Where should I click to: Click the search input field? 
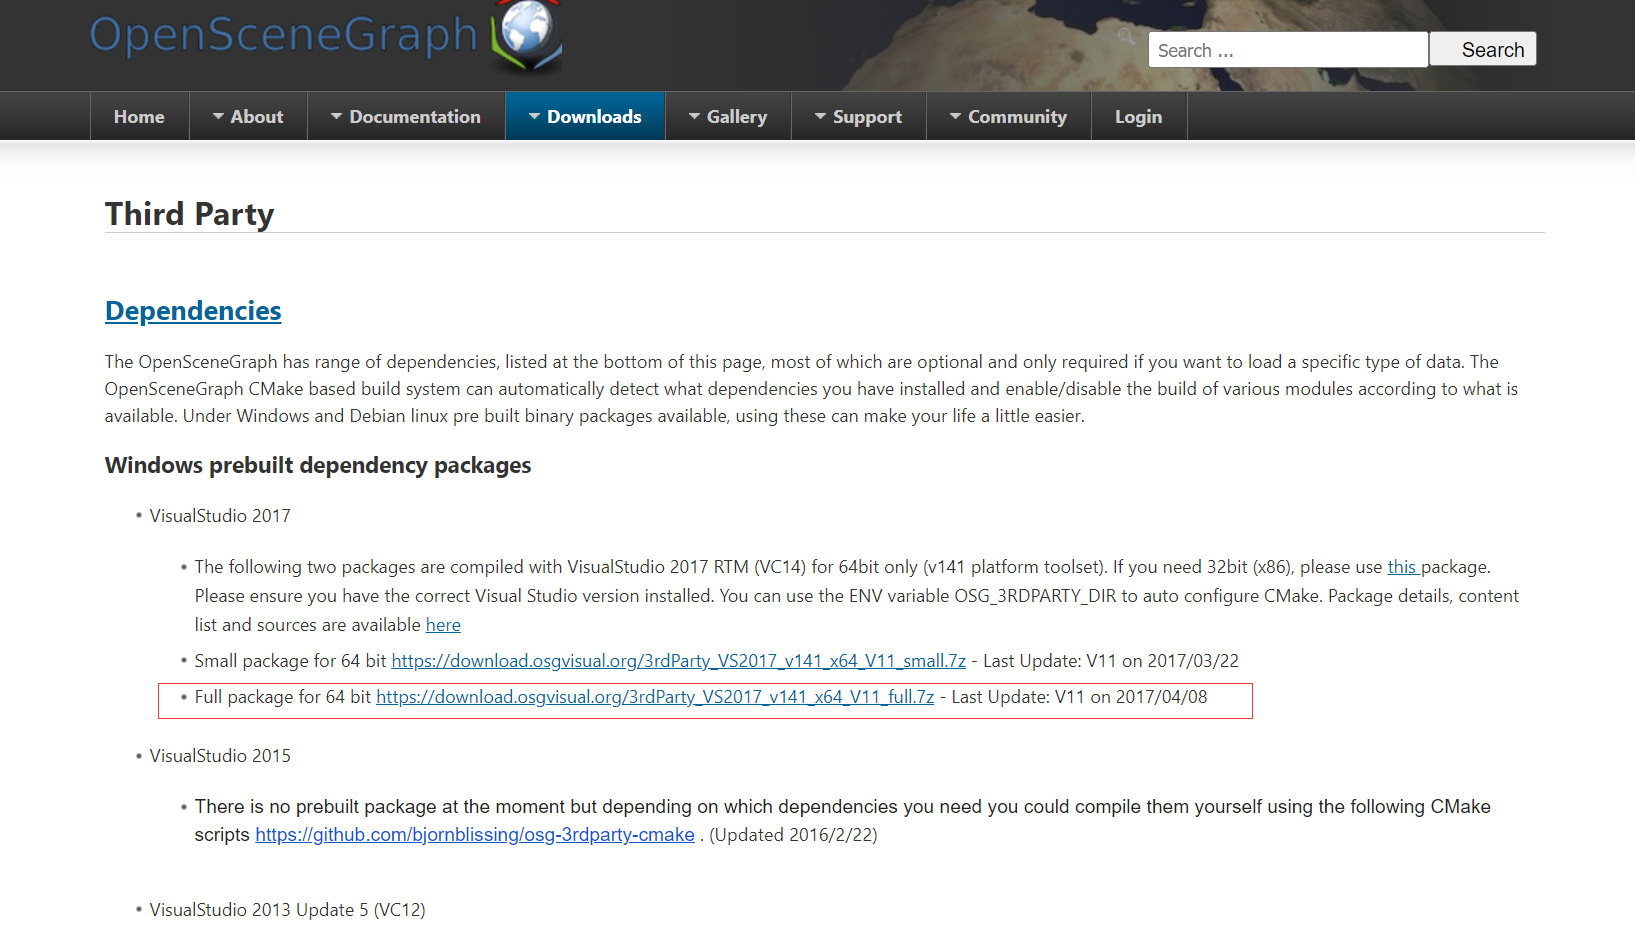1287,49
